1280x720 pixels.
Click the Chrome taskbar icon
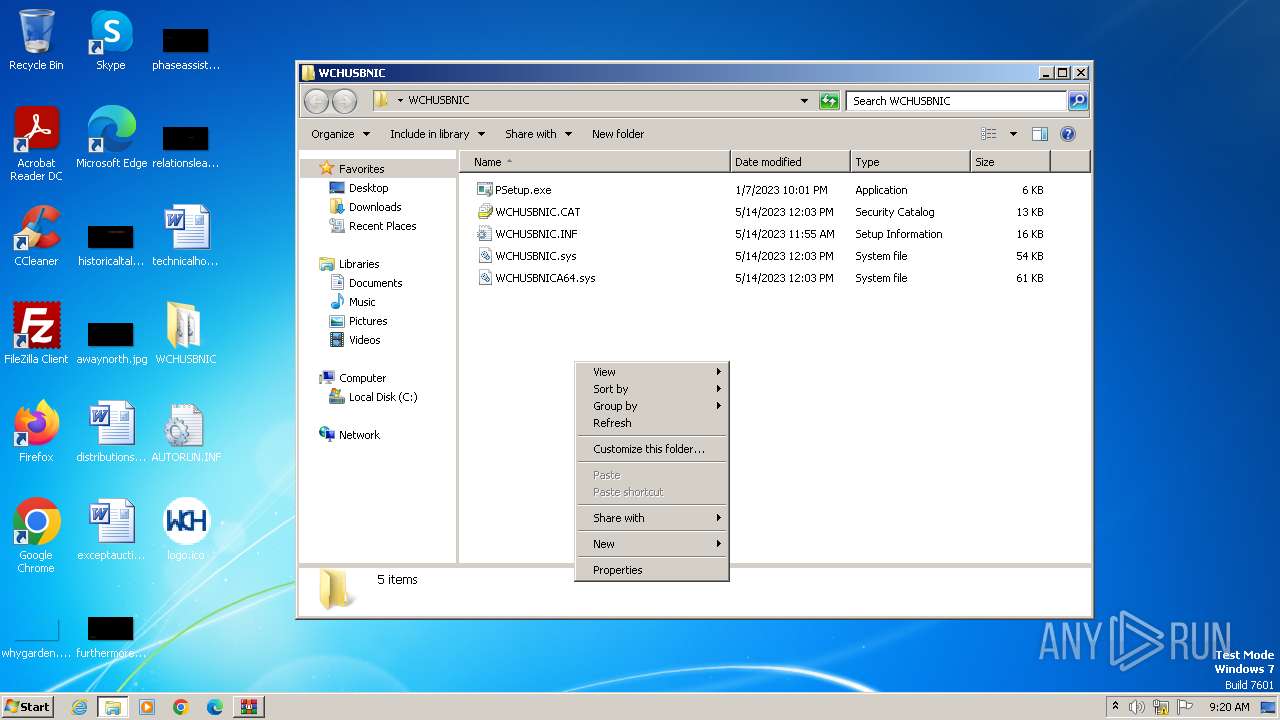click(181, 707)
